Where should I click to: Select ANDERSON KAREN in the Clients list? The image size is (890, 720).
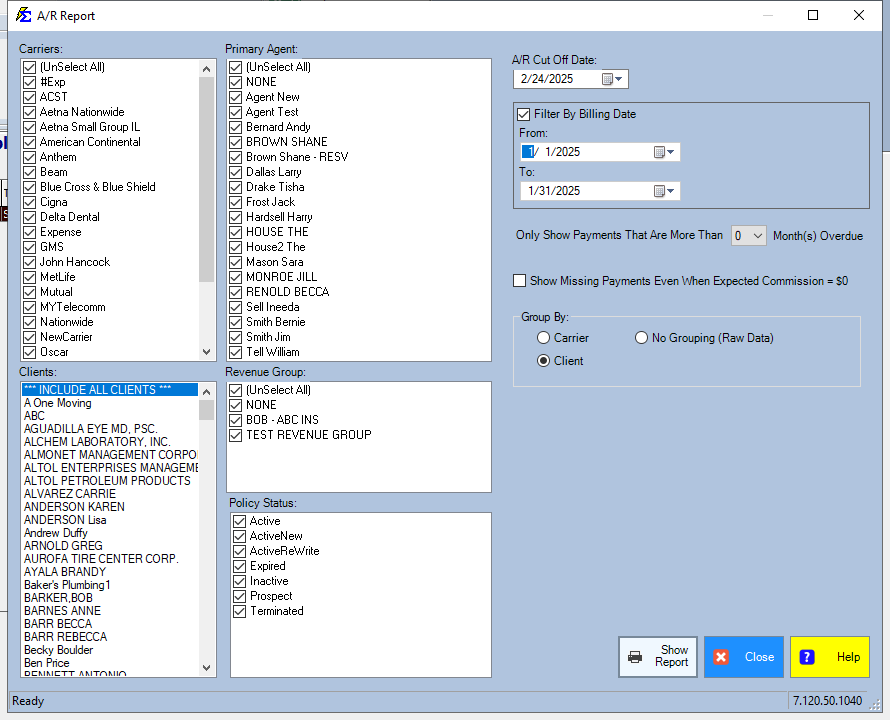74,507
